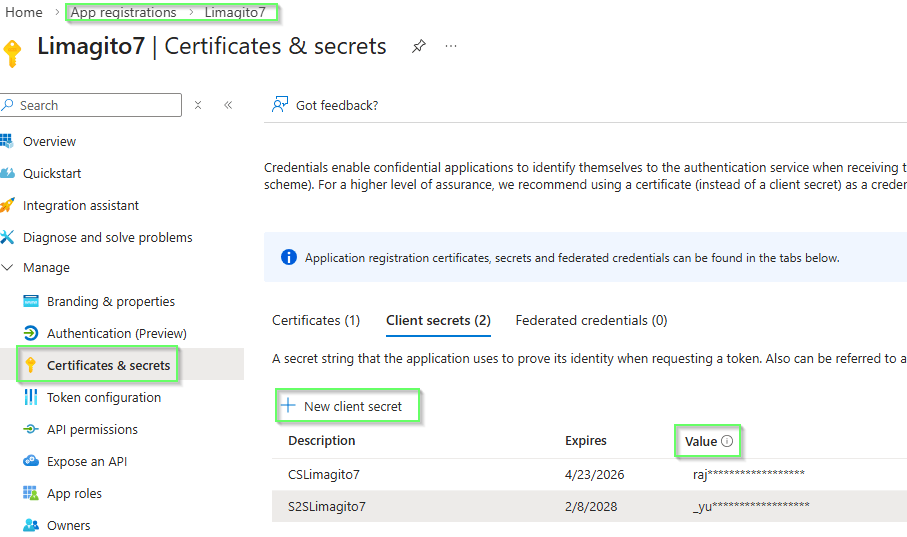Screen dimensions: 907x537
Task: Click the App roles grid icon
Action: 31,493
